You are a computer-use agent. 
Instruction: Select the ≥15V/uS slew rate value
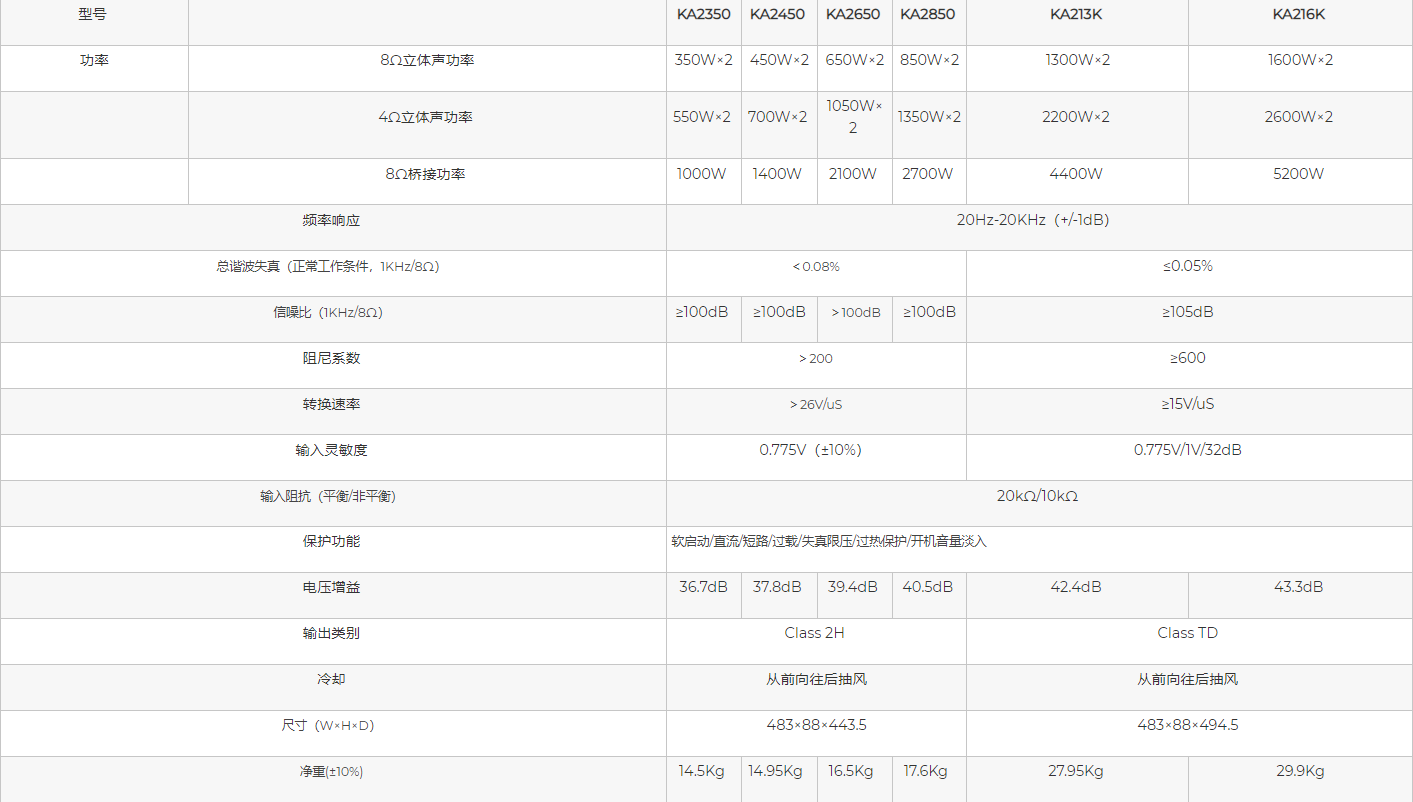coord(1188,404)
